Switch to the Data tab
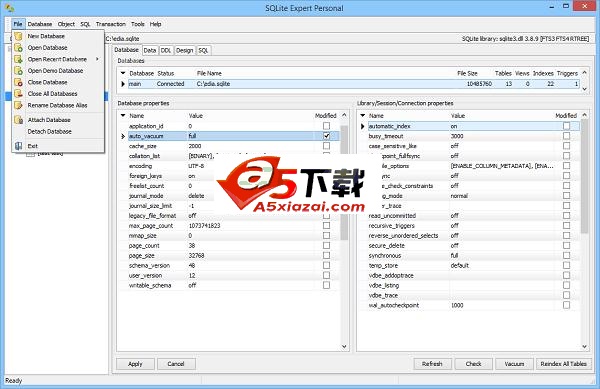Screen dimensions: 600x389 pyautogui.click(x=150, y=50)
